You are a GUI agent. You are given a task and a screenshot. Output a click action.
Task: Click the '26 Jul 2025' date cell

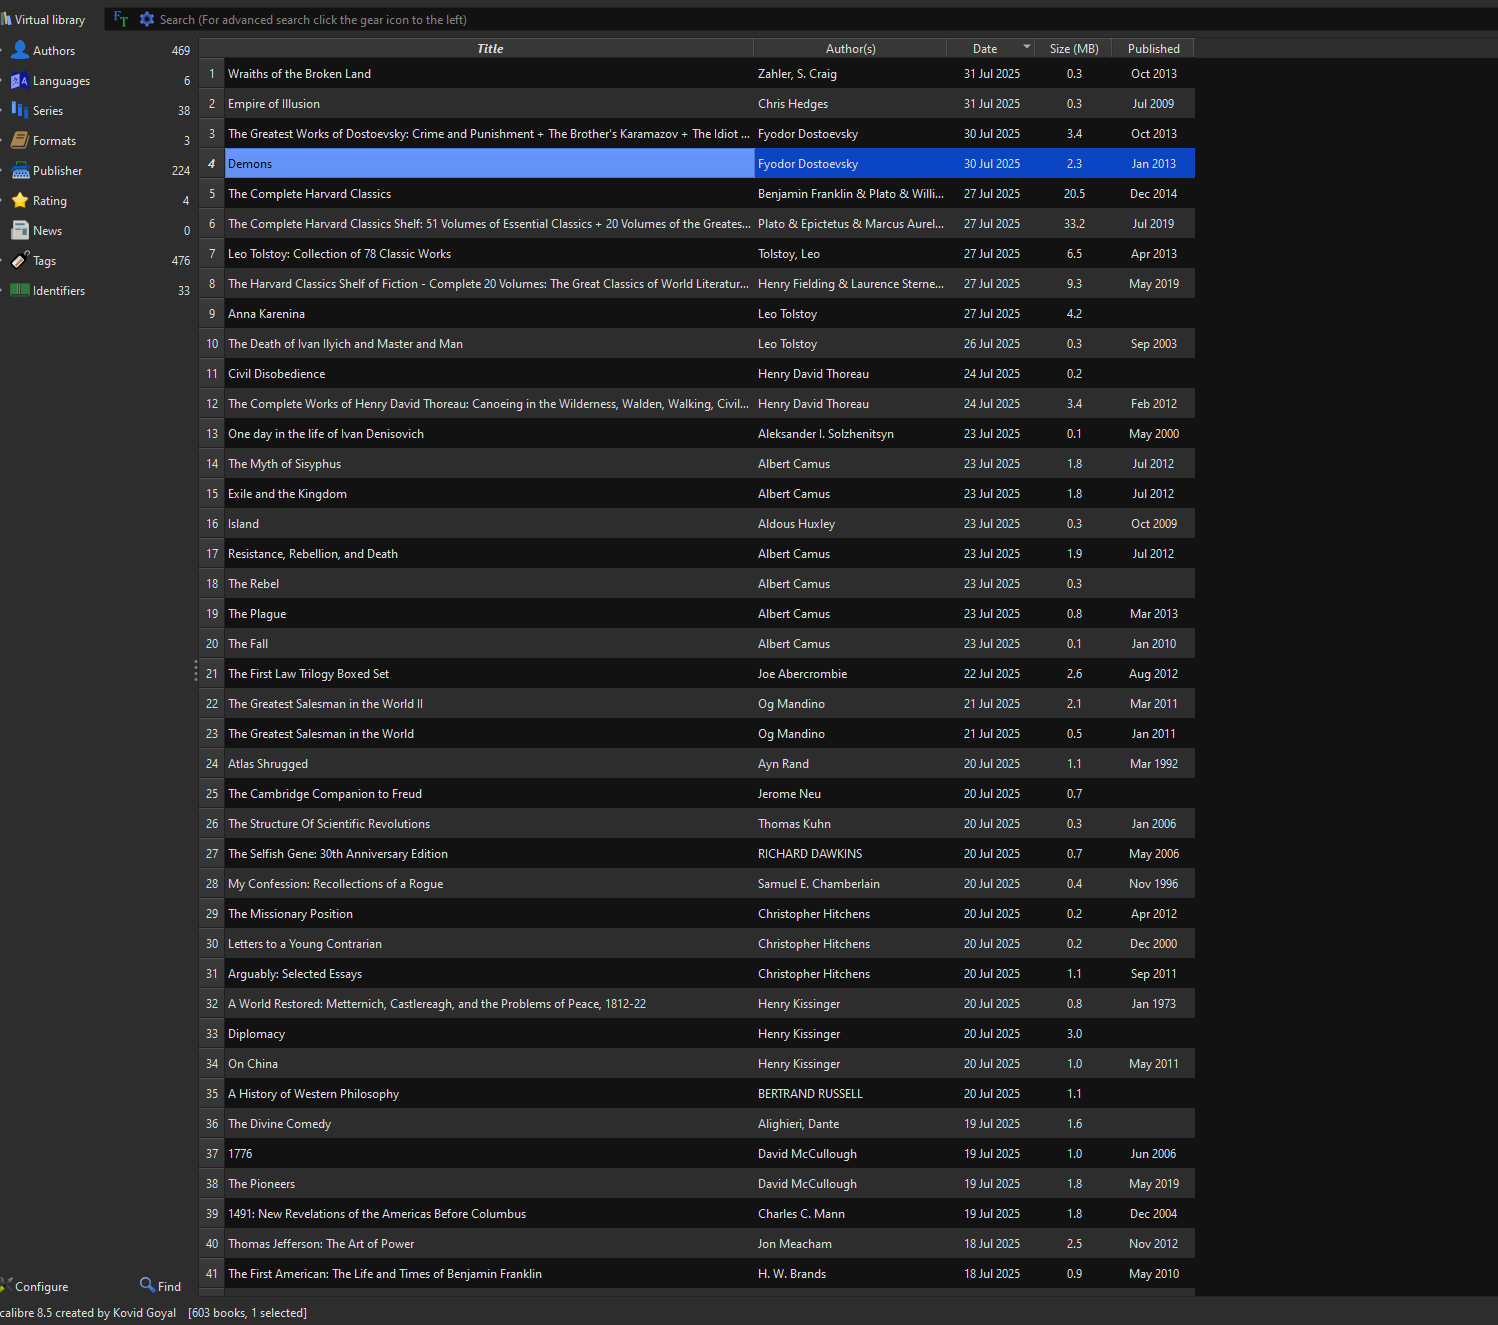pos(992,344)
